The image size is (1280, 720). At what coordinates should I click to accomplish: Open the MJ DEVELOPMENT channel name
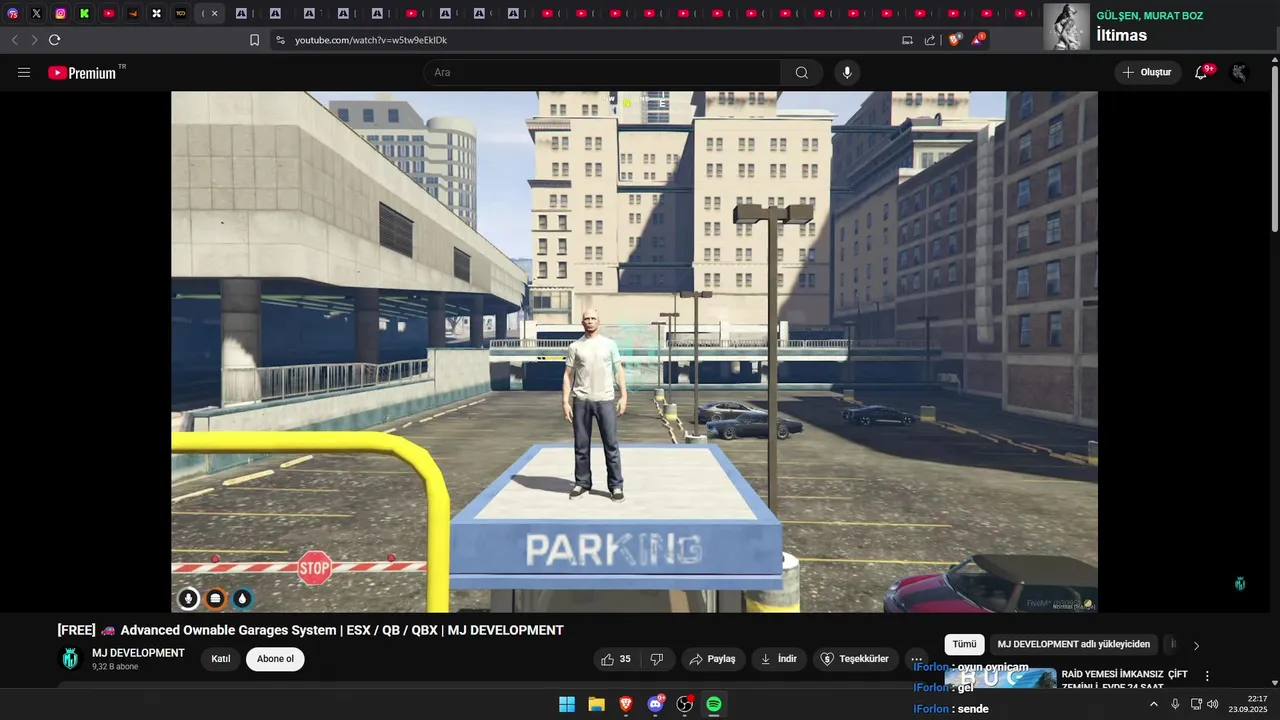[x=138, y=653]
